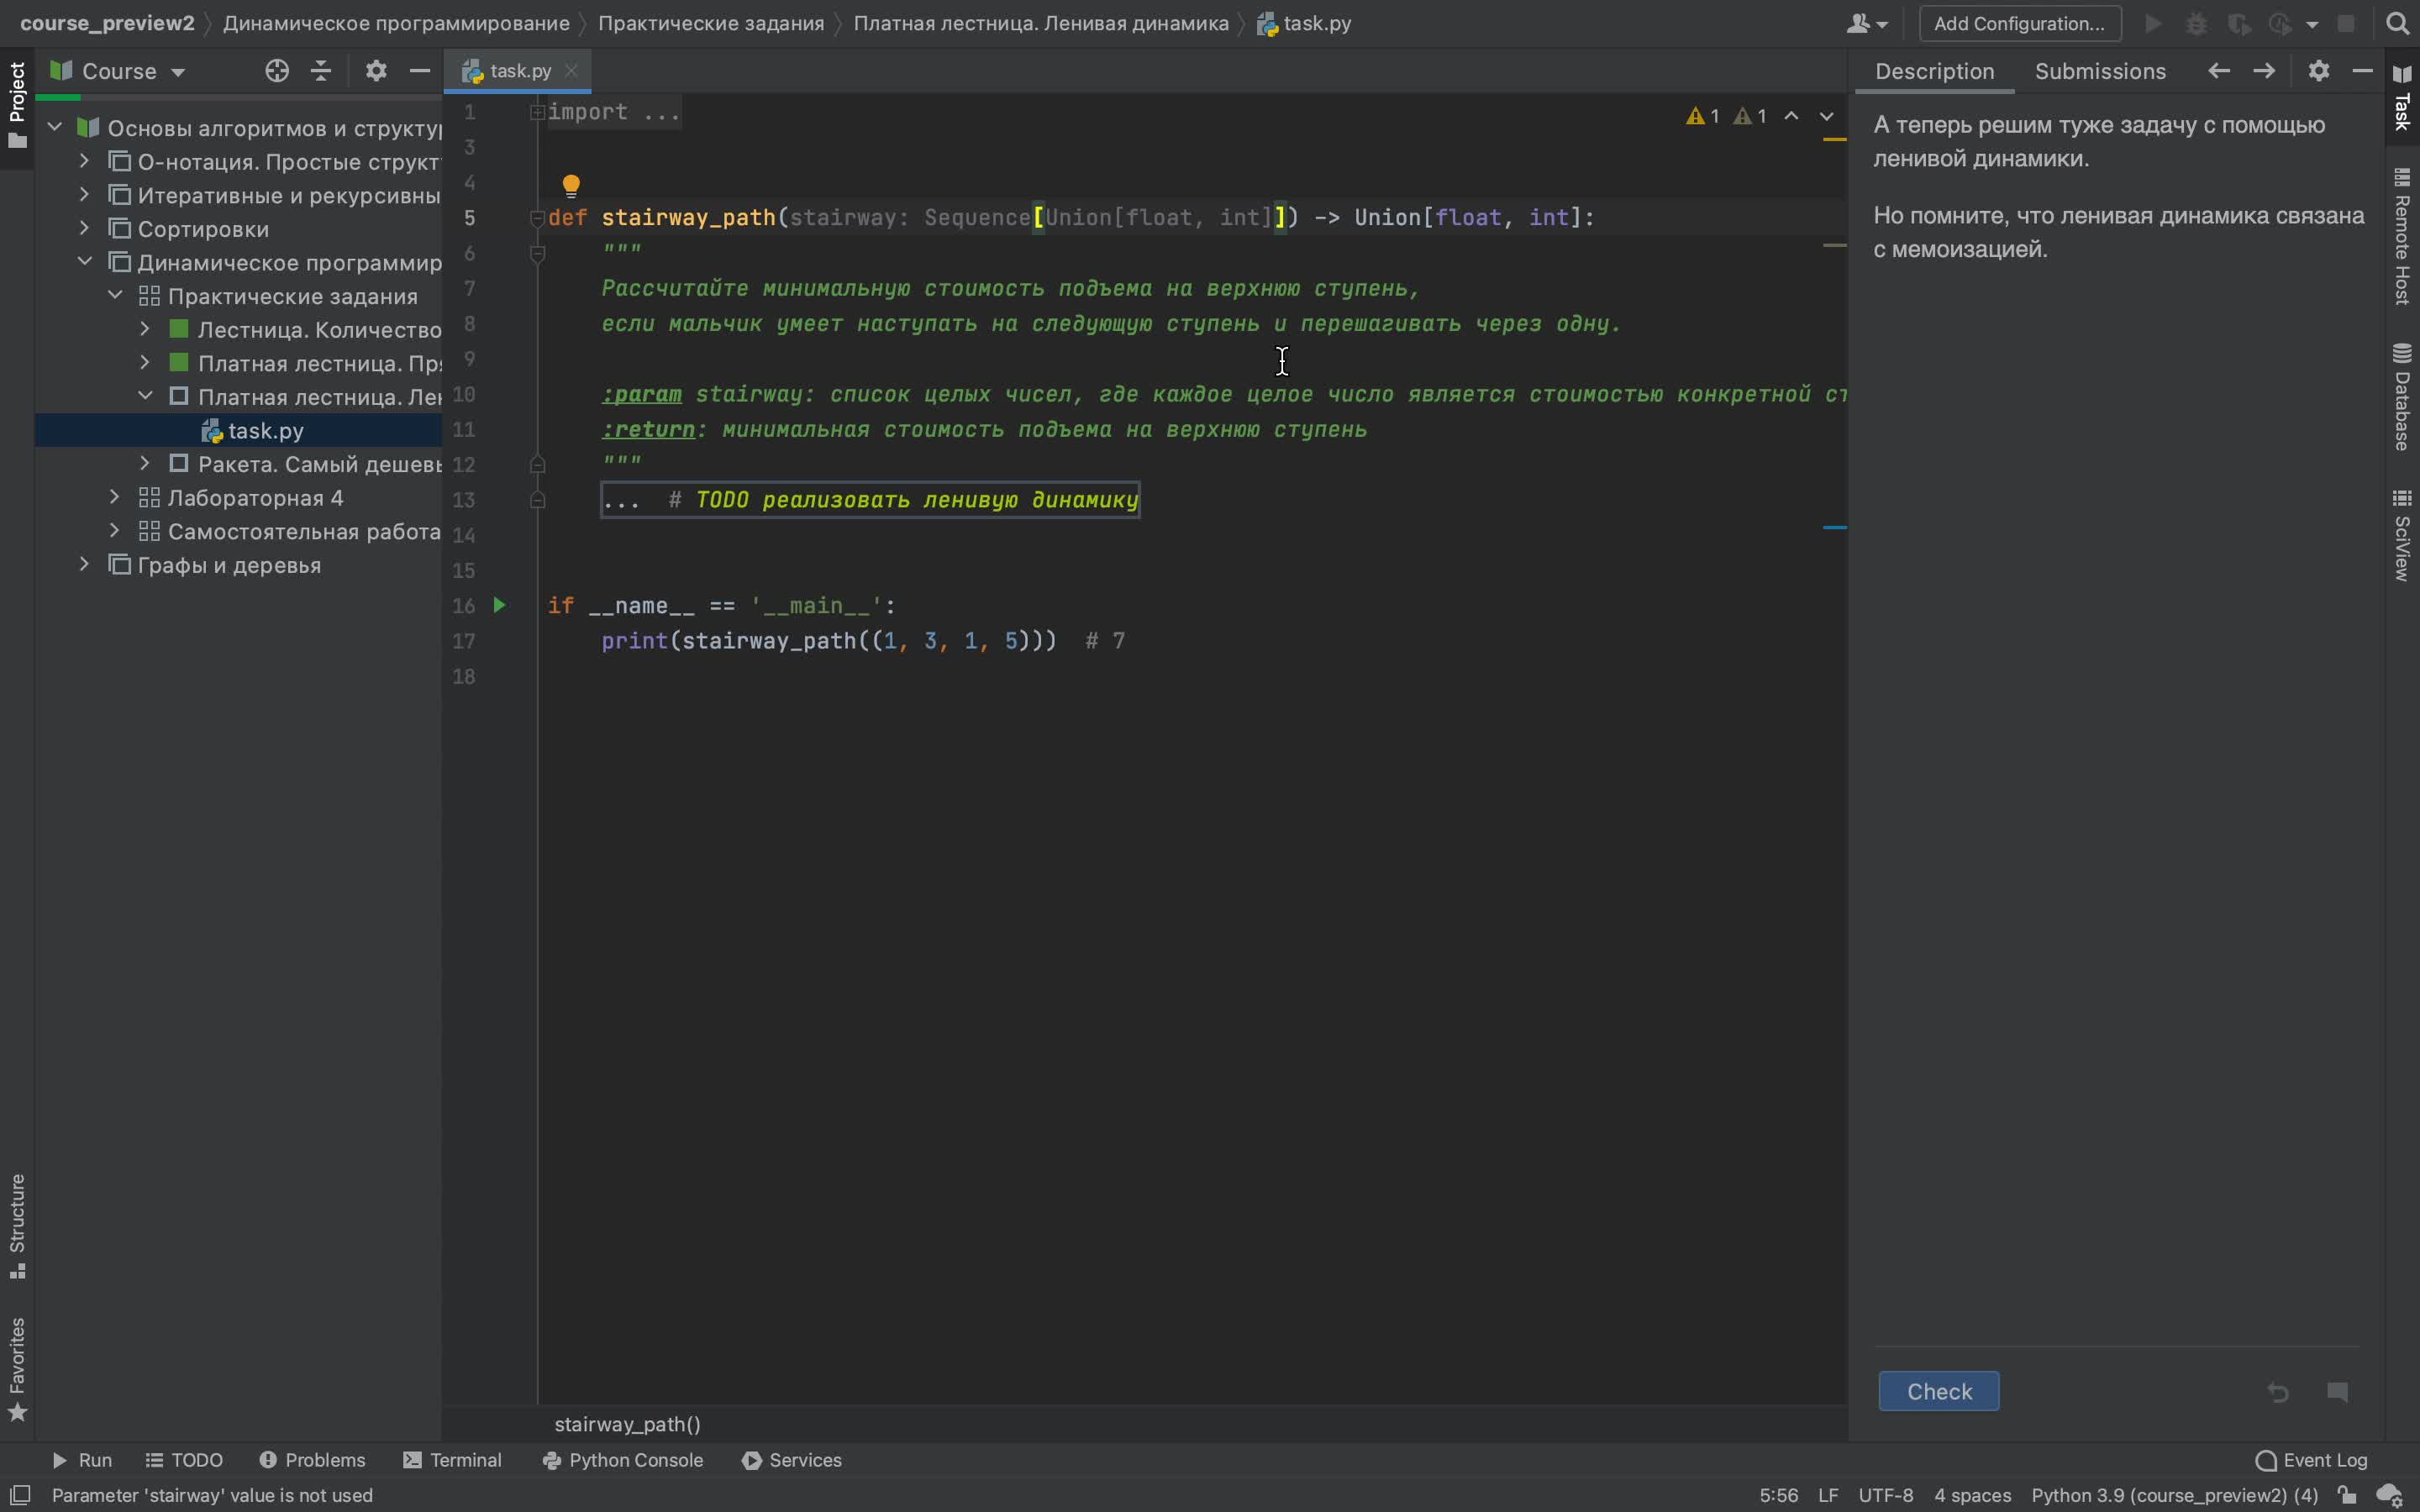
Task: Click the 4 spaces indent setting
Action: 1972,1495
